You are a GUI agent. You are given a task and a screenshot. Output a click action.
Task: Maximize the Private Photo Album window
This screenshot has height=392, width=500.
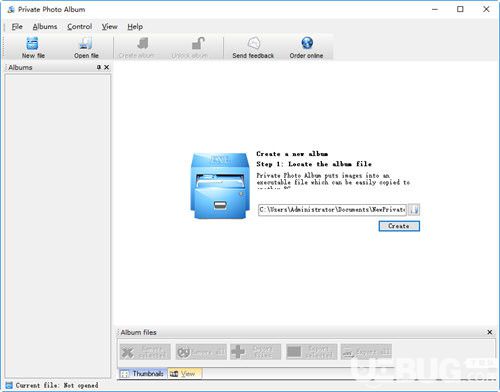tap(460, 9)
